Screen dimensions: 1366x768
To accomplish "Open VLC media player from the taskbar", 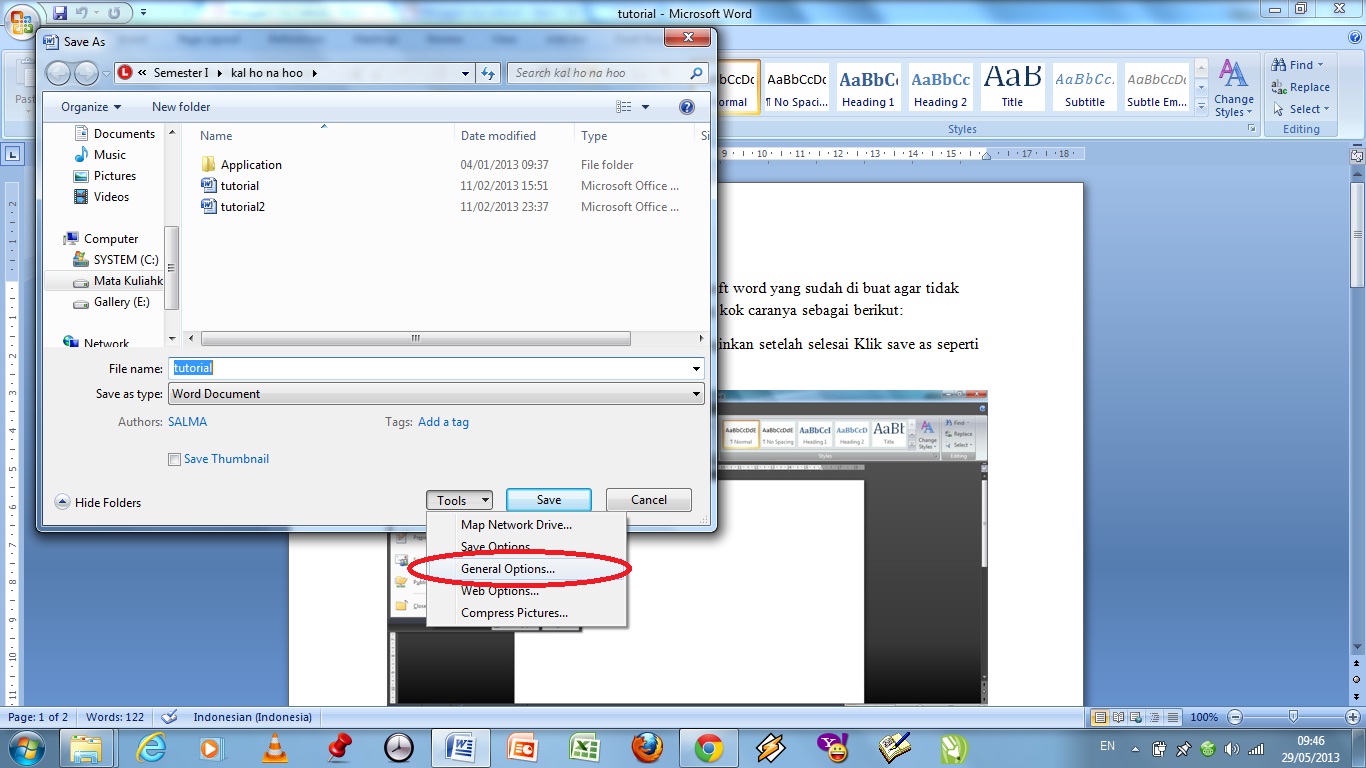I will coord(274,747).
